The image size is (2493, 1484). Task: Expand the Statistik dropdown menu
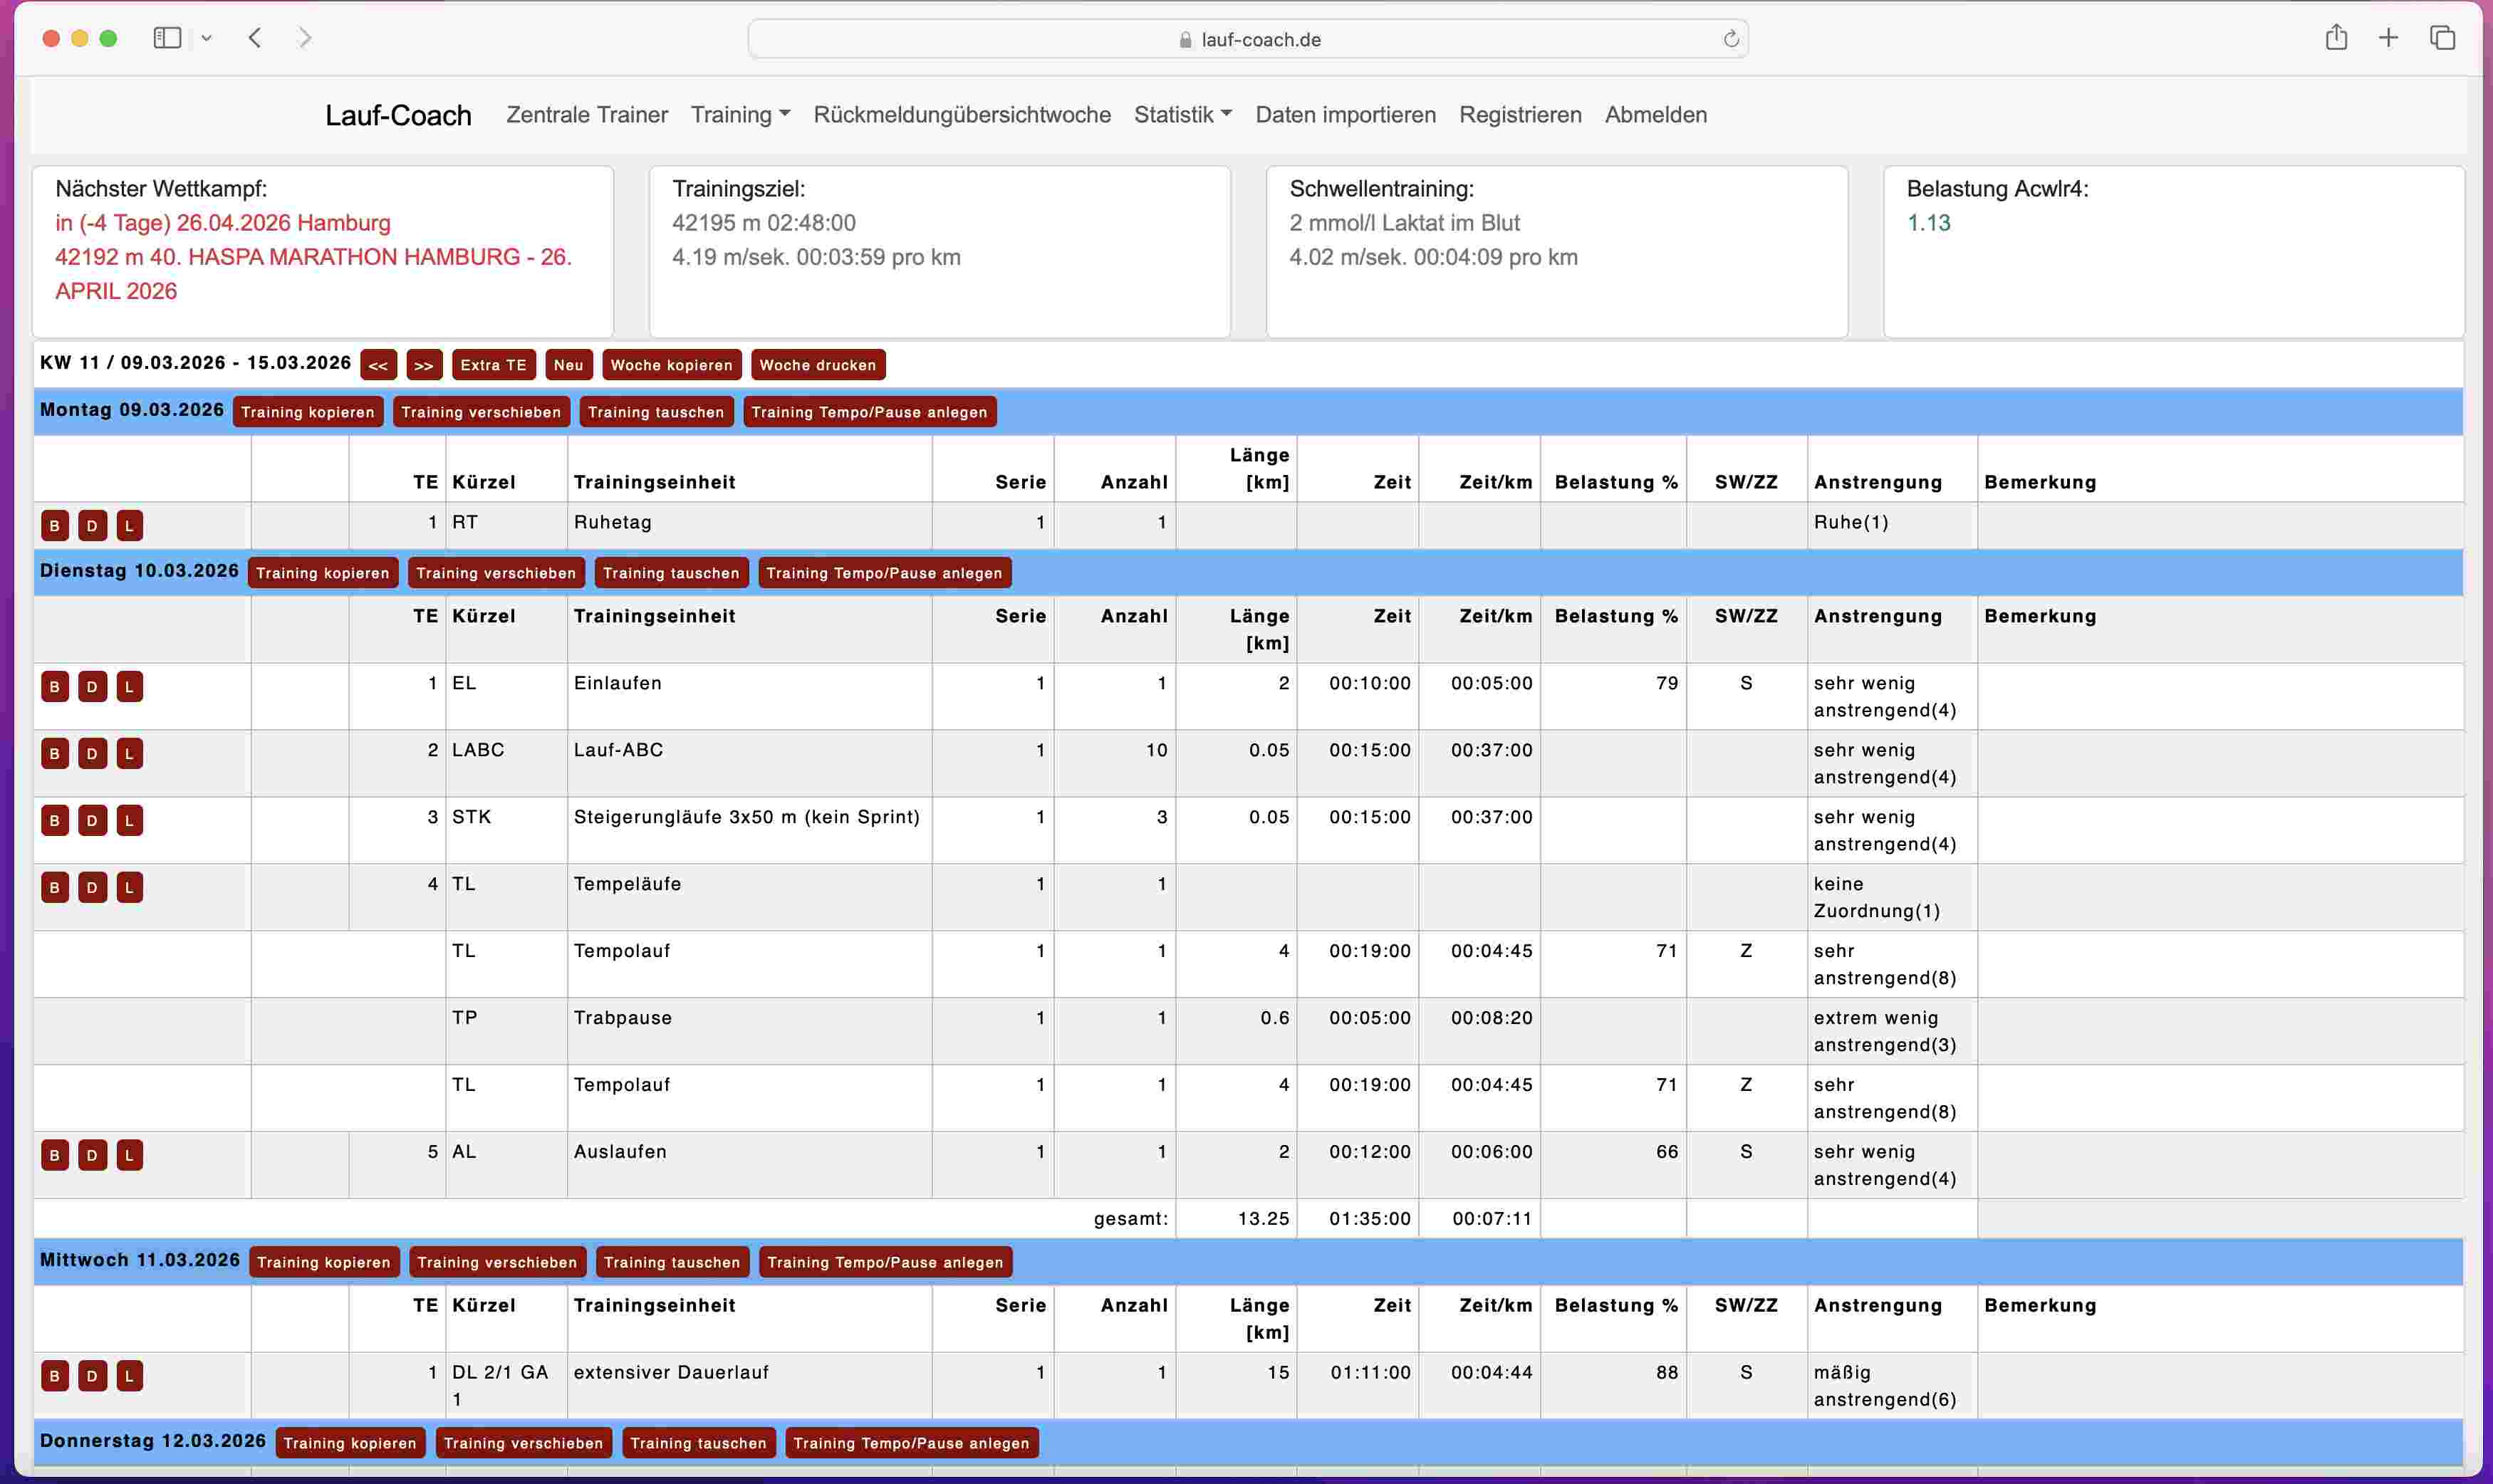(x=1182, y=115)
